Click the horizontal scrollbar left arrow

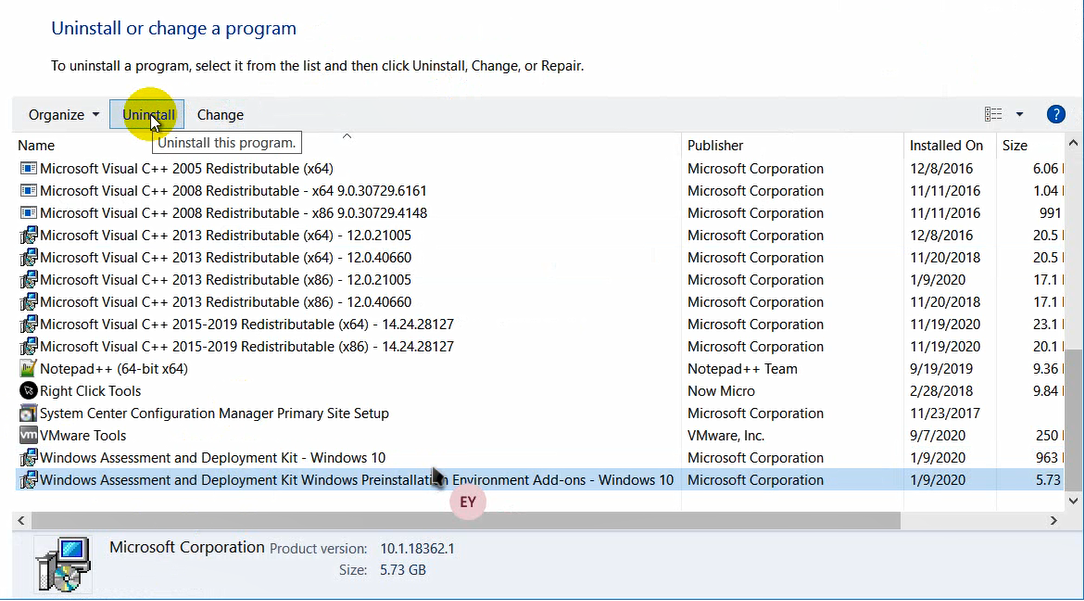tap(21, 520)
